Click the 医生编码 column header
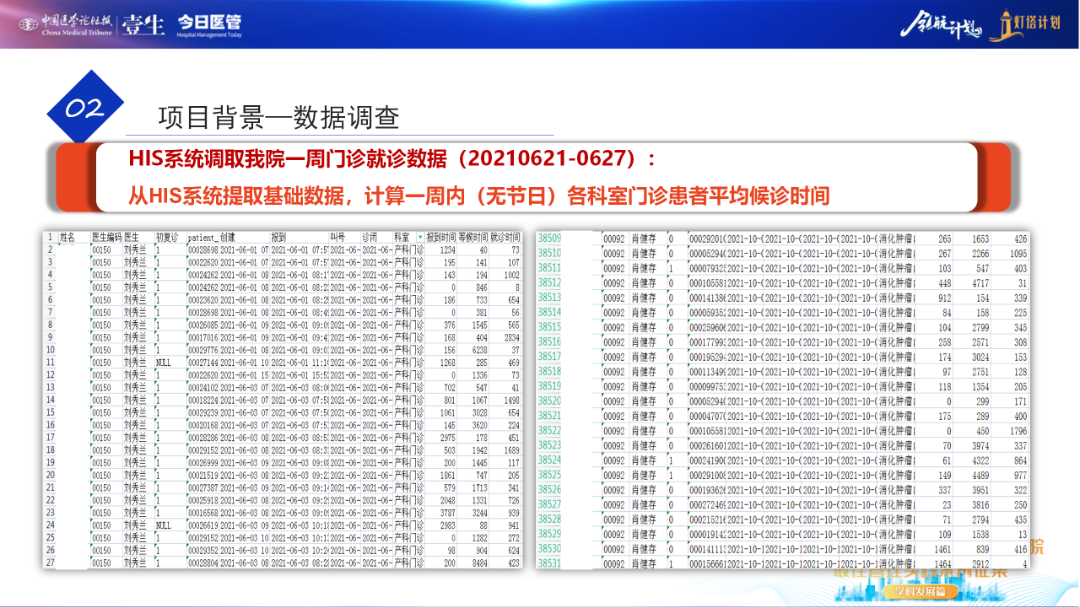 coord(106,238)
